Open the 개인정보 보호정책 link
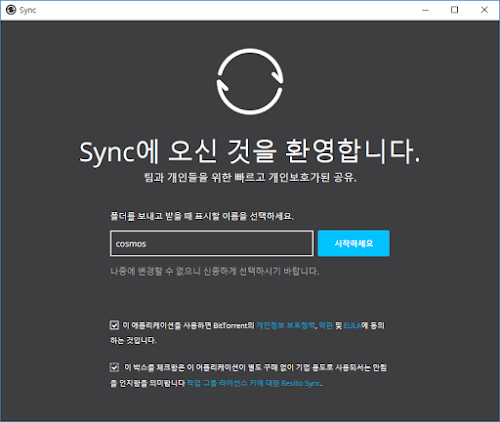Viewport: 500px width, 422px height. pyautogui.click(x=285, y=325)
